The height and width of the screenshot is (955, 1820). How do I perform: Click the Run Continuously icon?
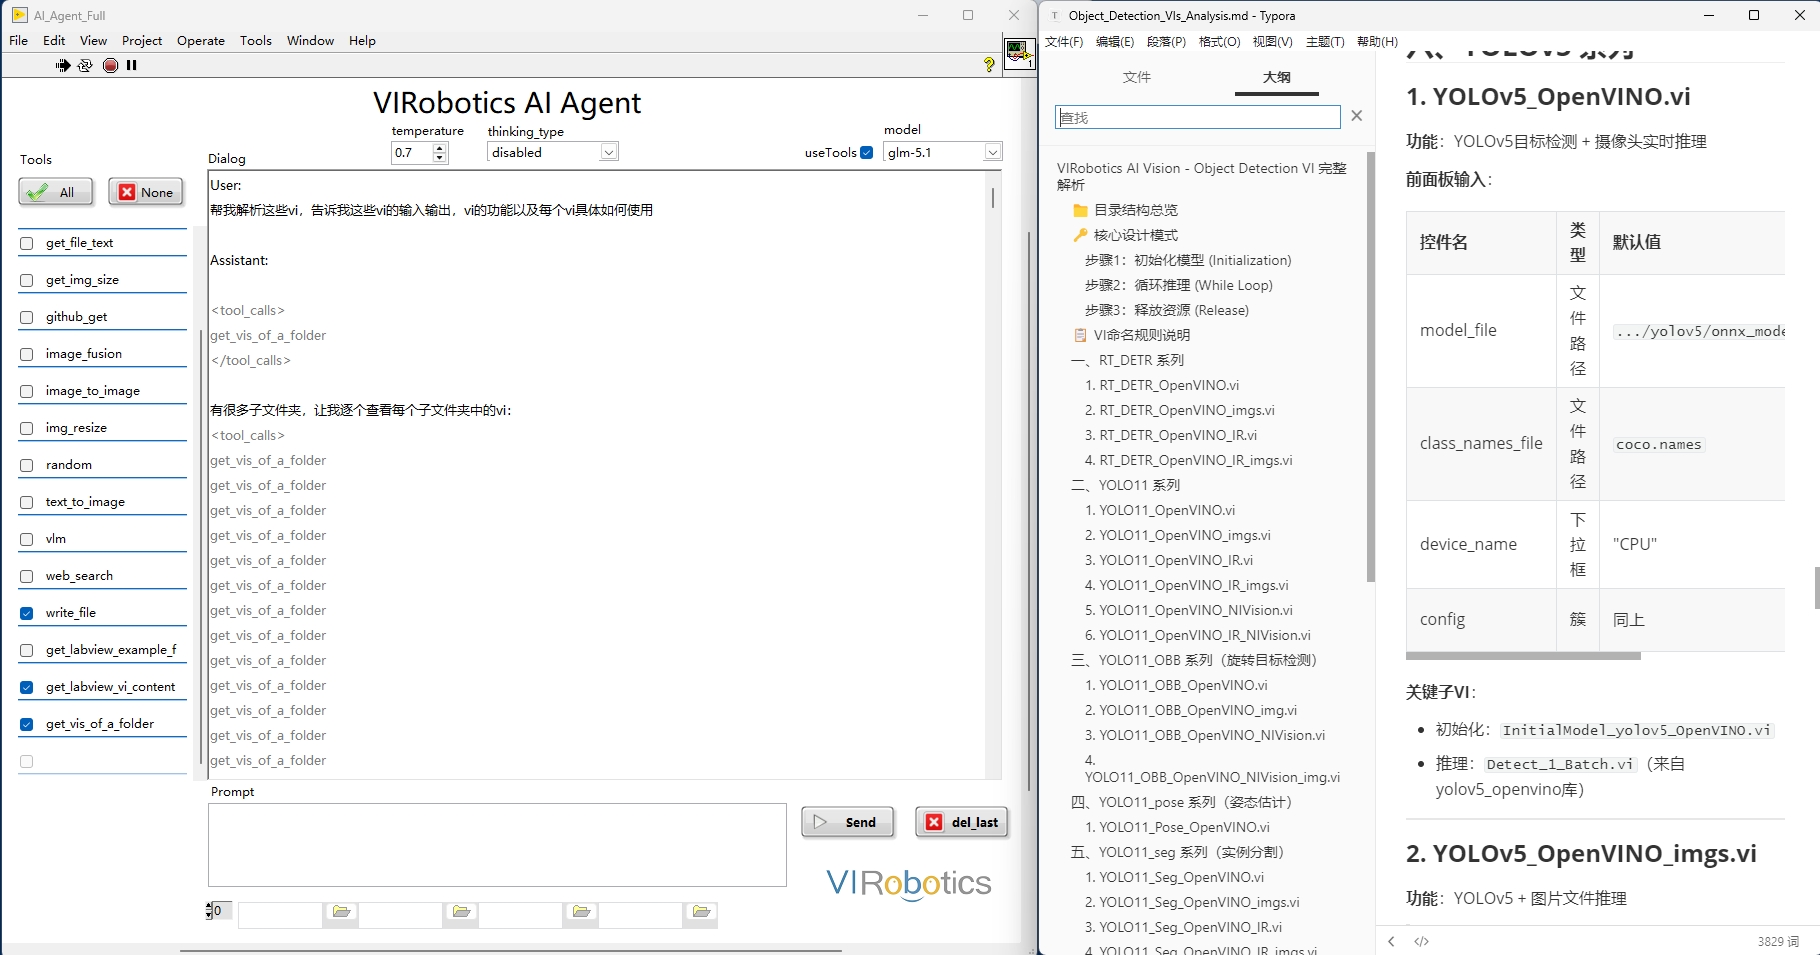[85, 65]
